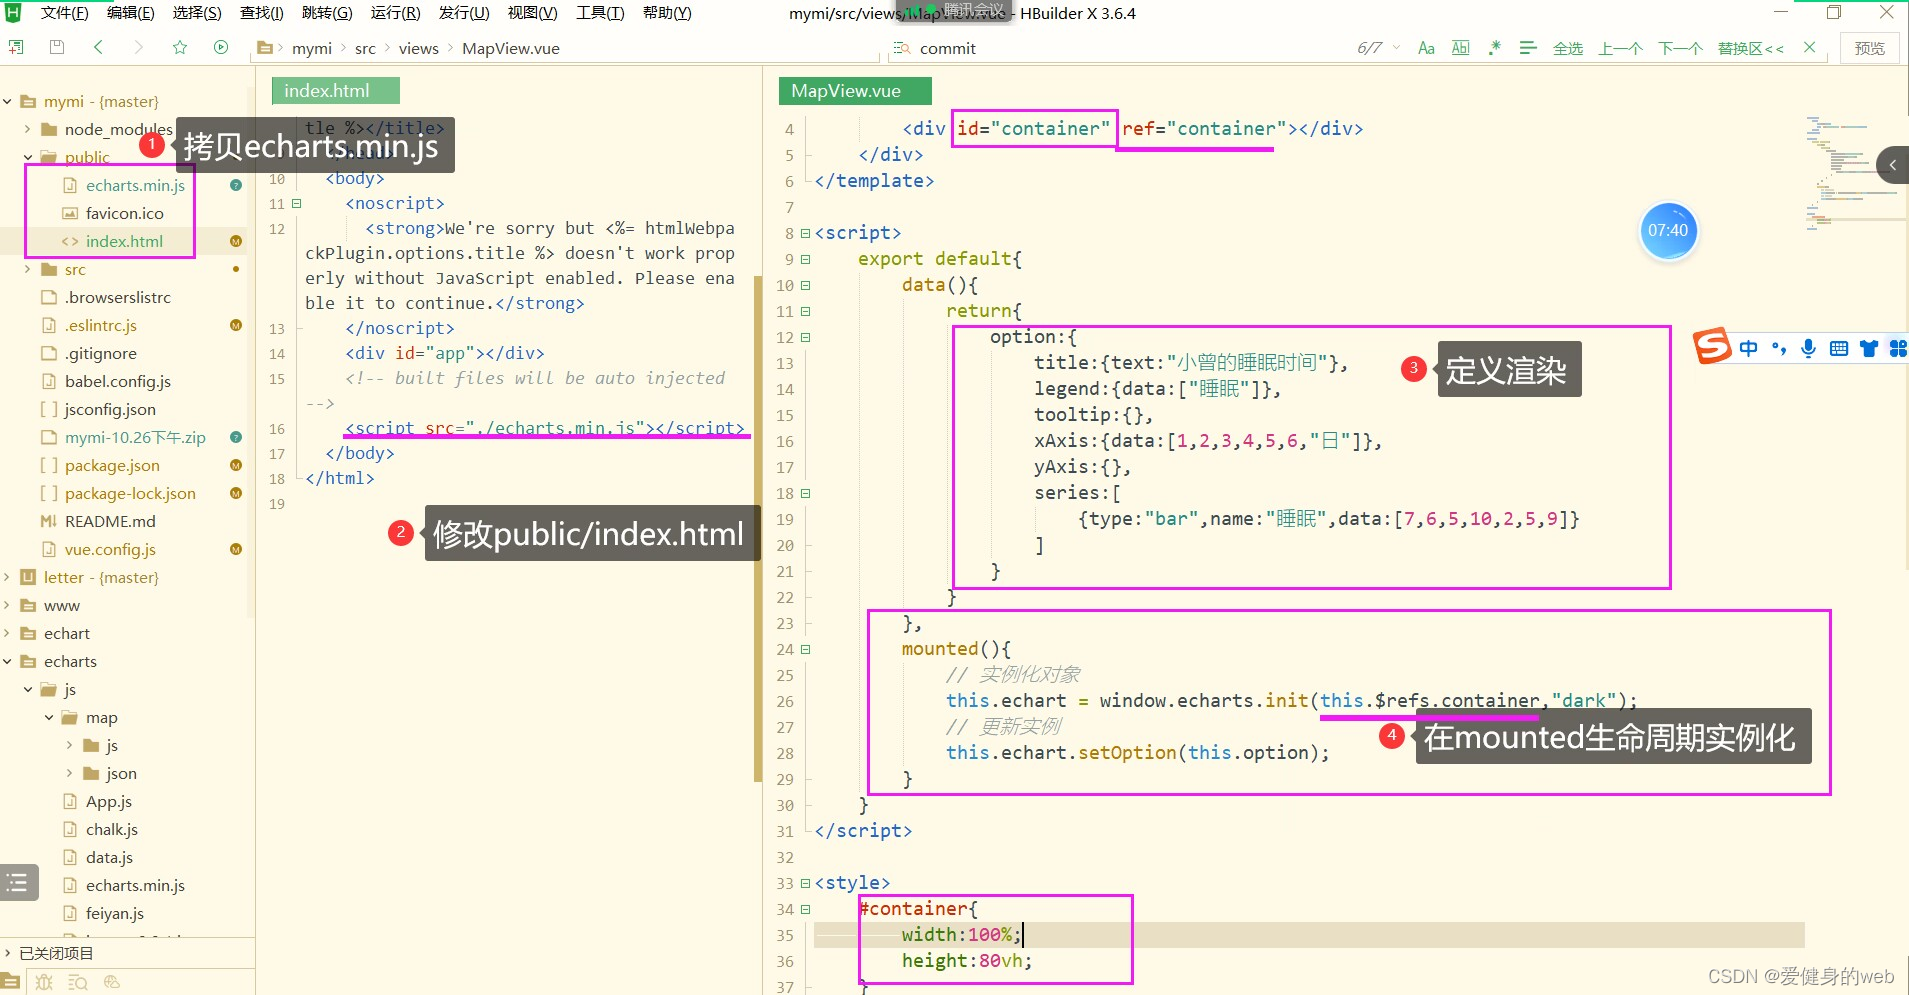
Task: Toggle fold on line 8 script block
Action: [x=805, y=233]
